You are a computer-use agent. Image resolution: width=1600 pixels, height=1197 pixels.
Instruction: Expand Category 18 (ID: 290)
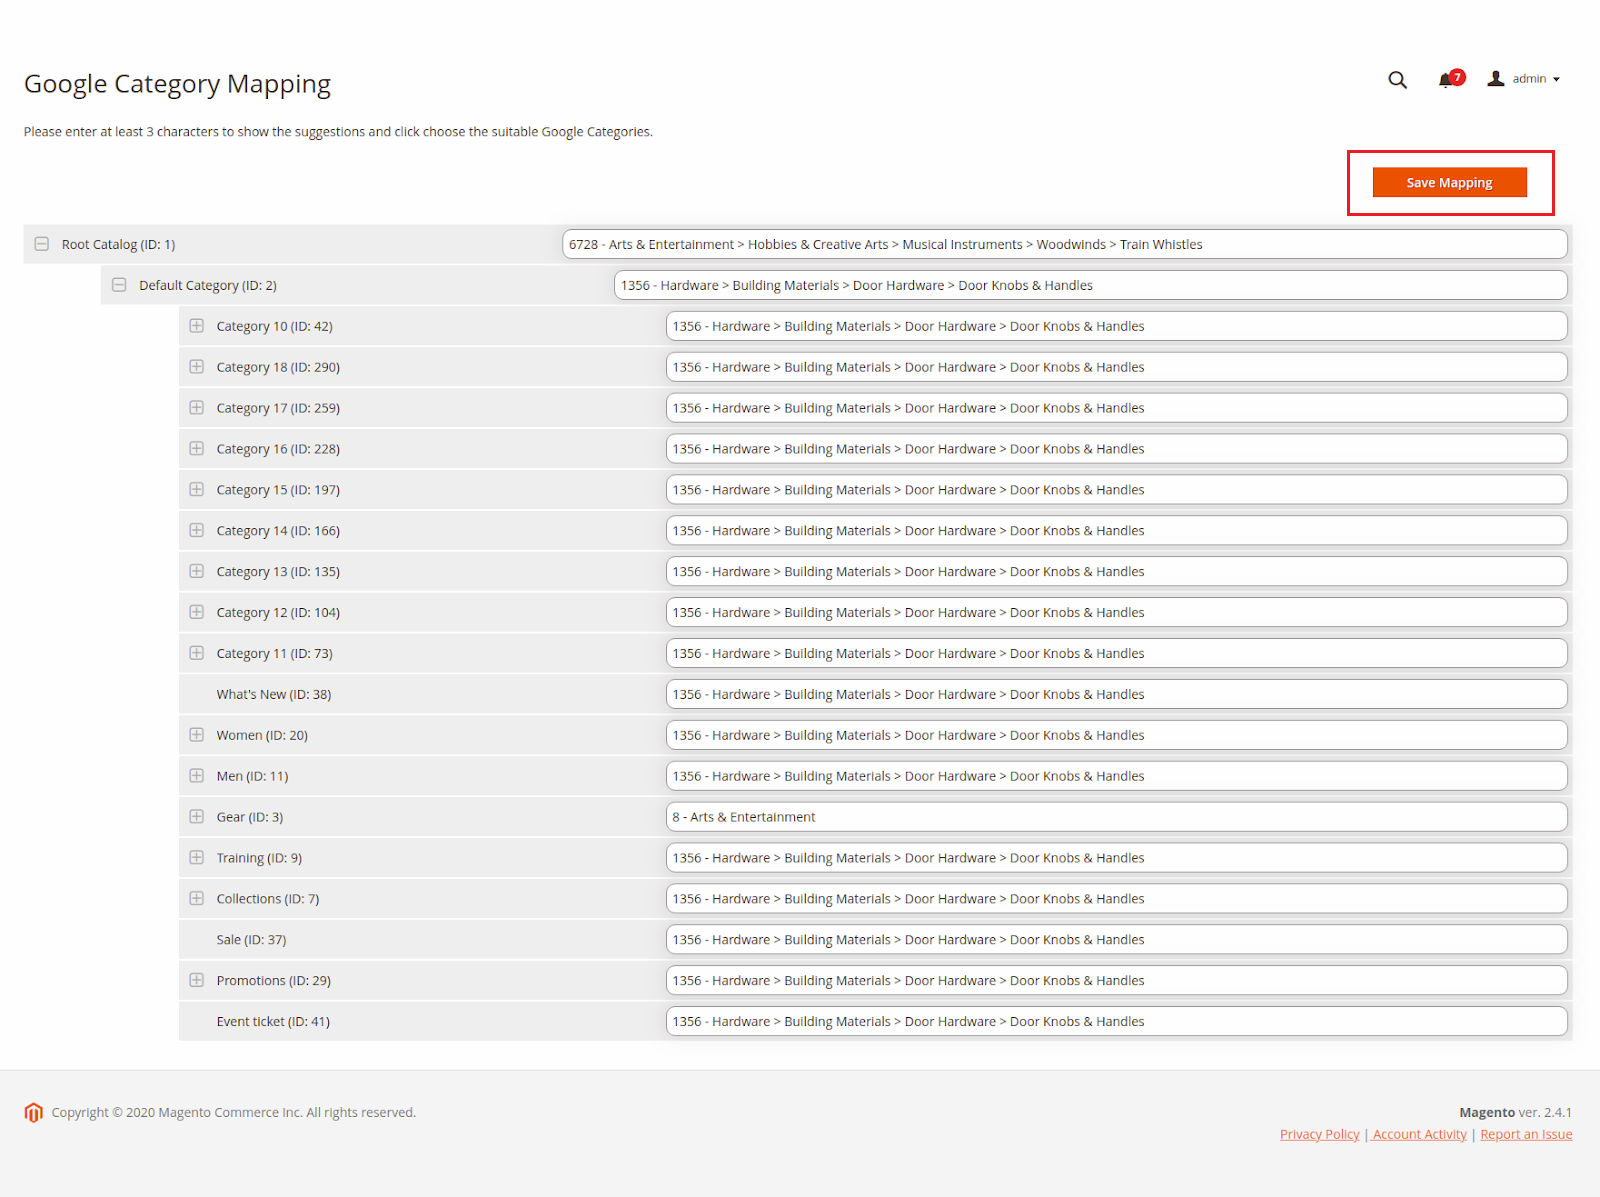[x=197, y=367]
